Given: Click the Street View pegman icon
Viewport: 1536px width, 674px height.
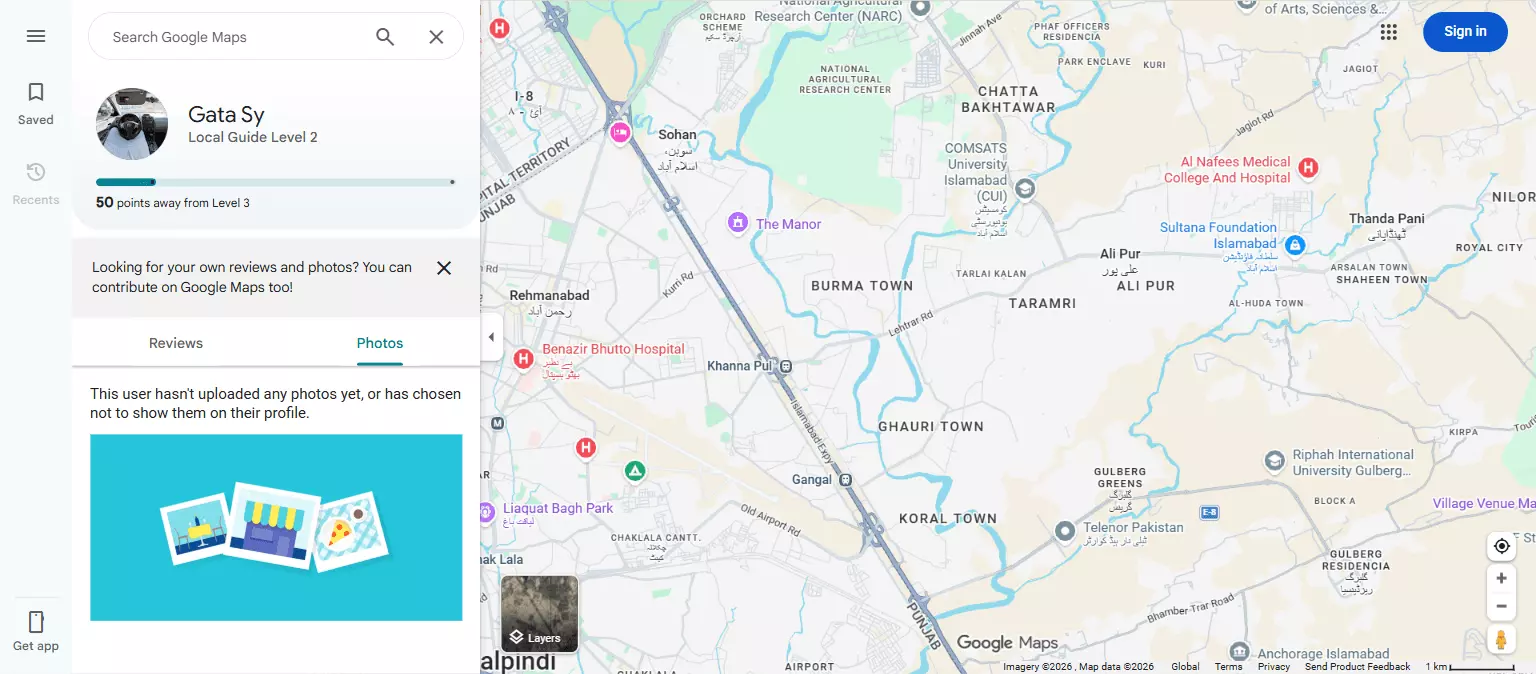Looking at the screenshot, I should tap(1501, 639).
